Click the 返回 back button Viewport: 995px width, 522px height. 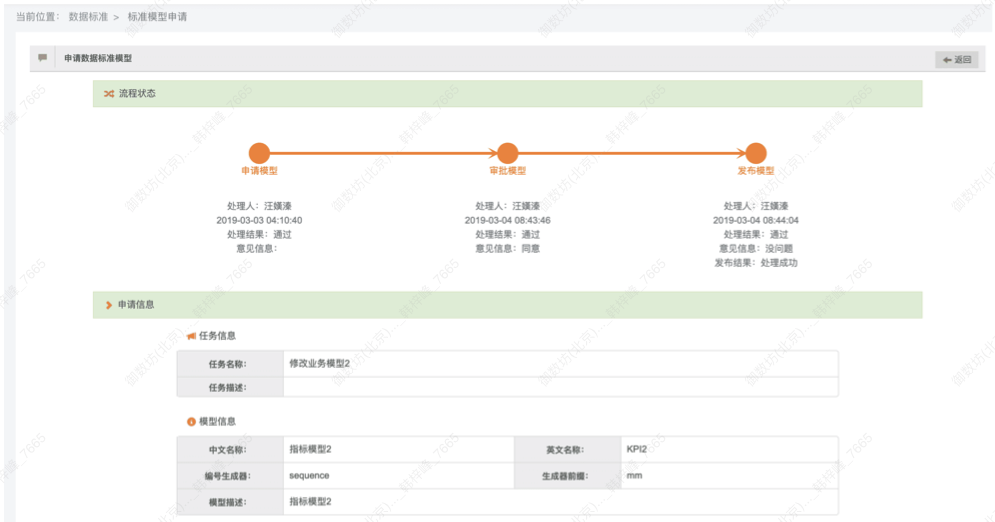coord(956,60)
